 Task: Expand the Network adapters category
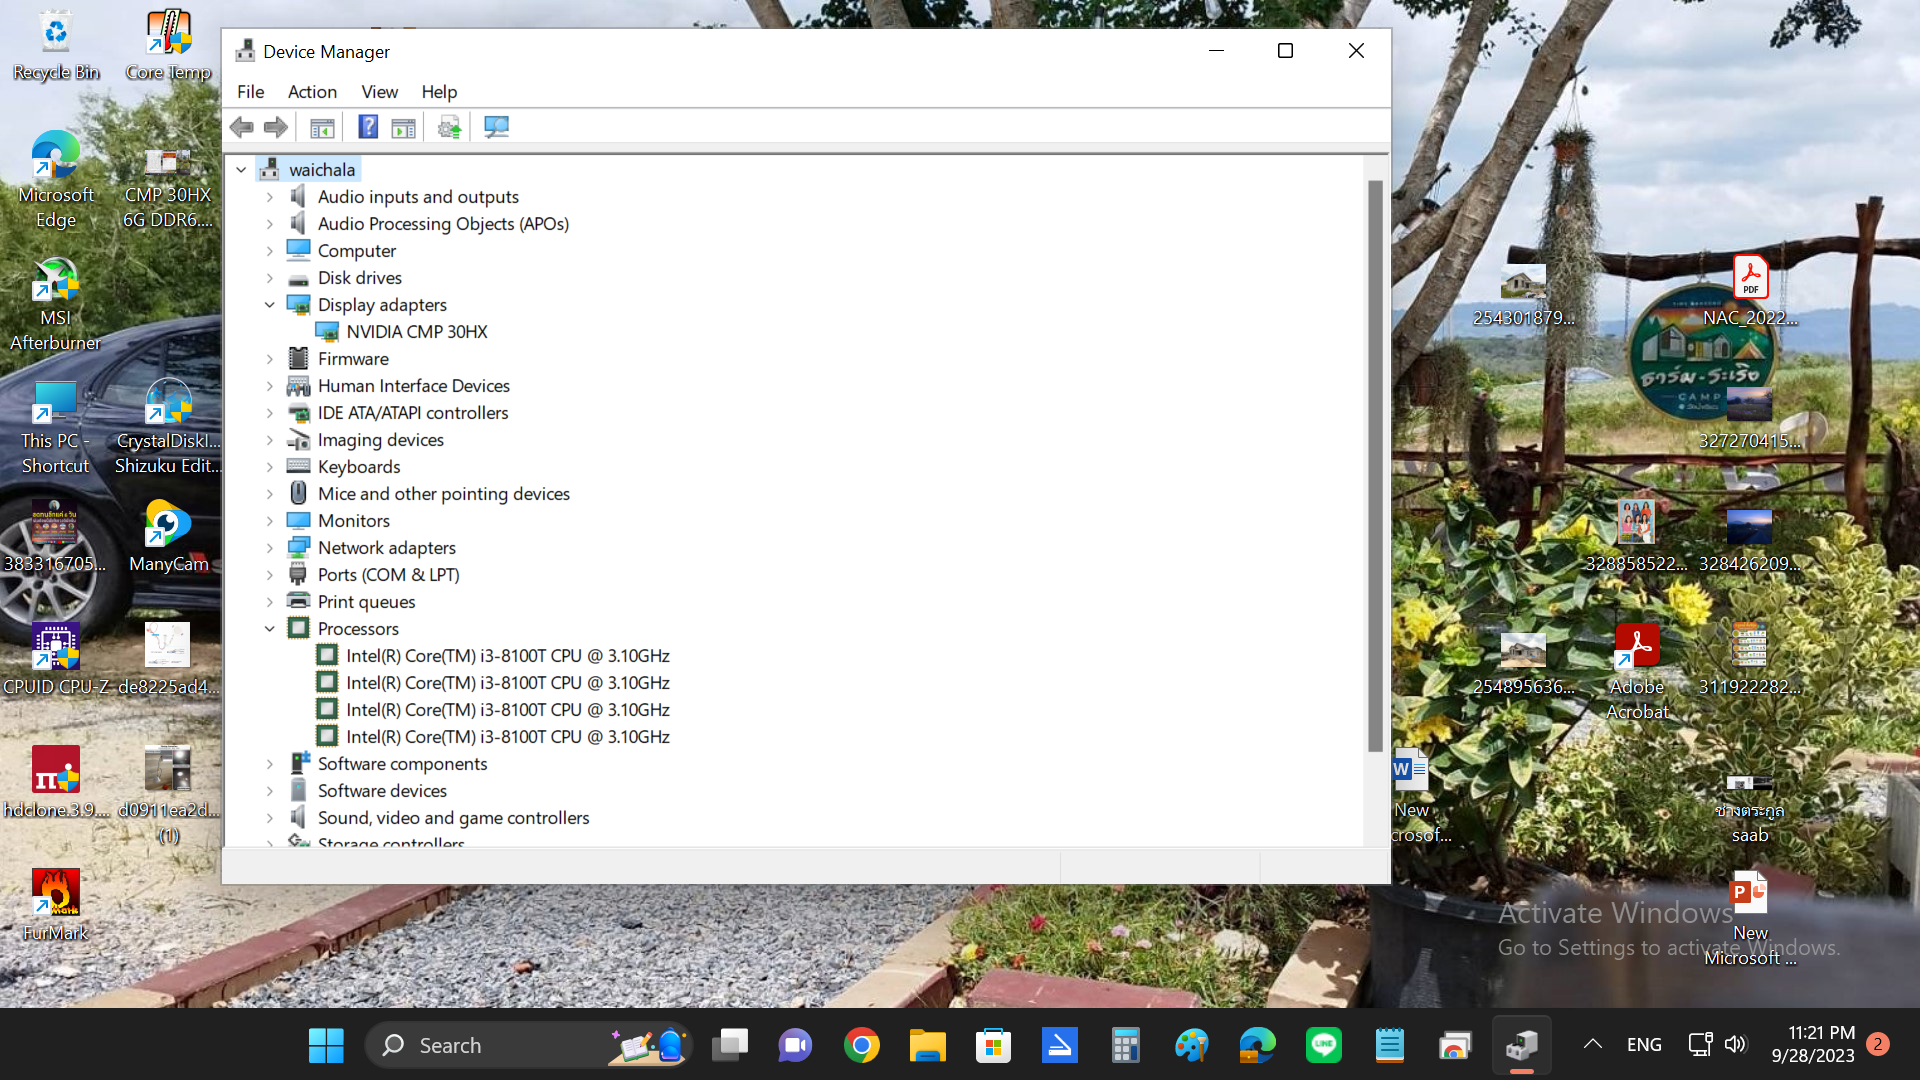point(269,548)
